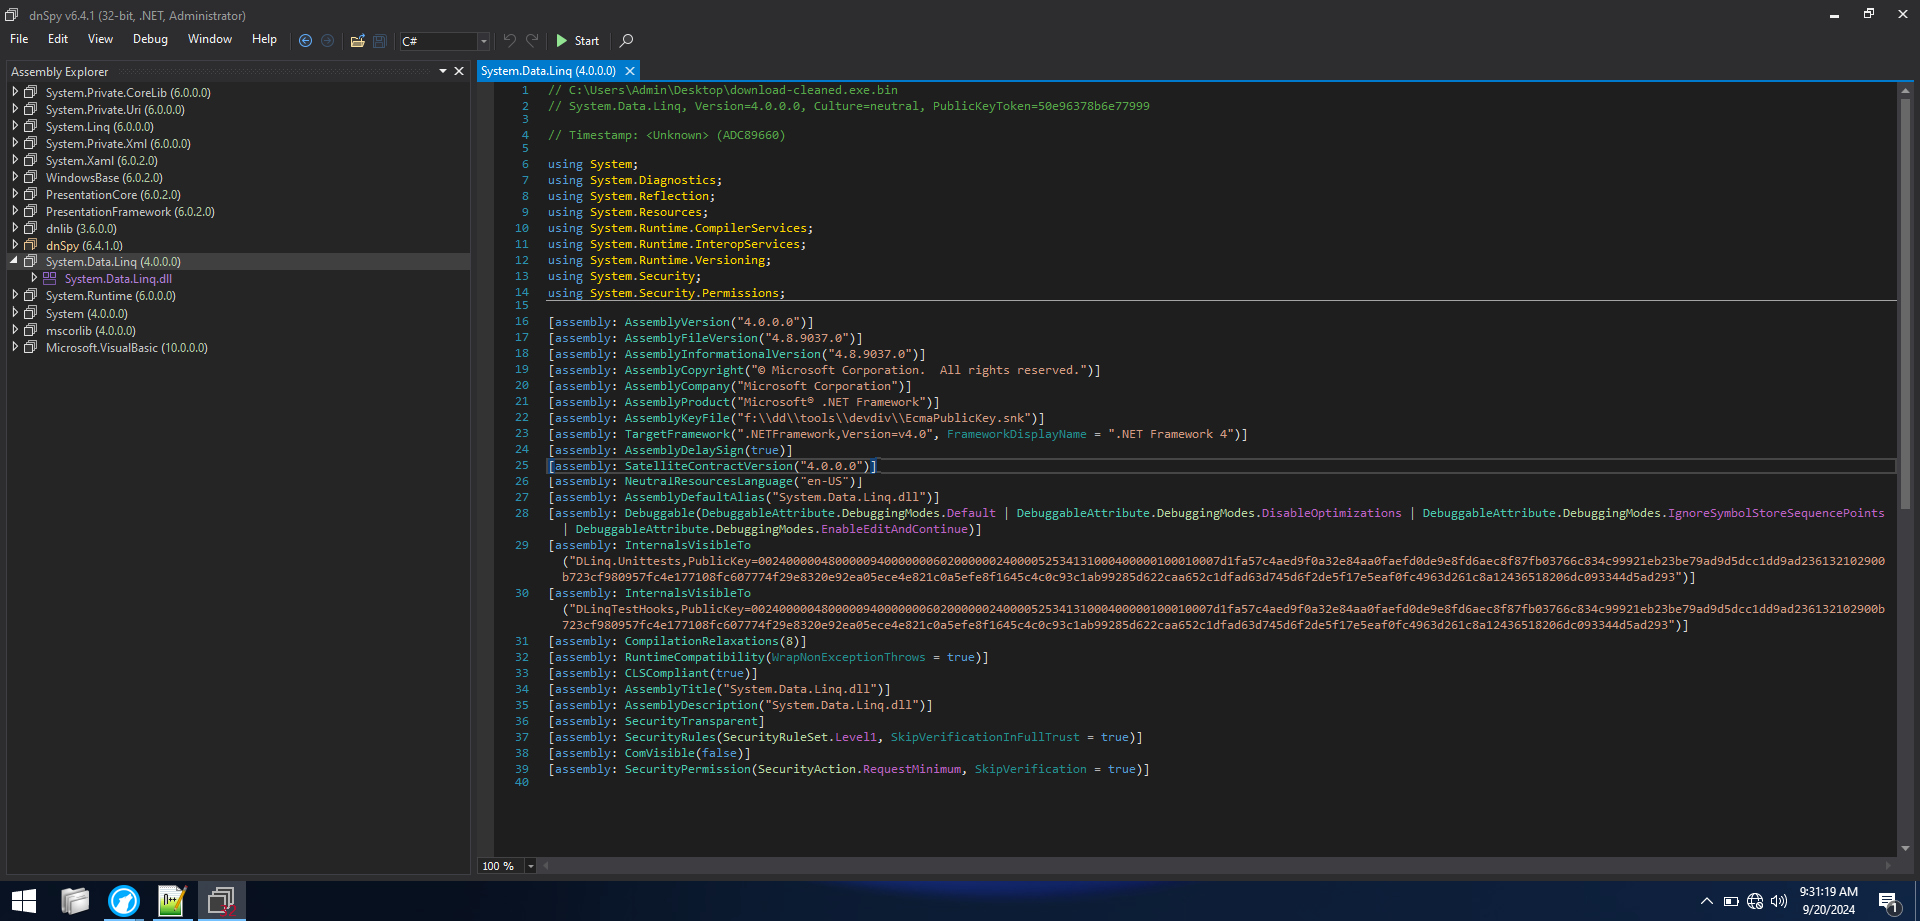Open the network icon in system tray
Screen dimensions: 1920x921
point(1755,901)
